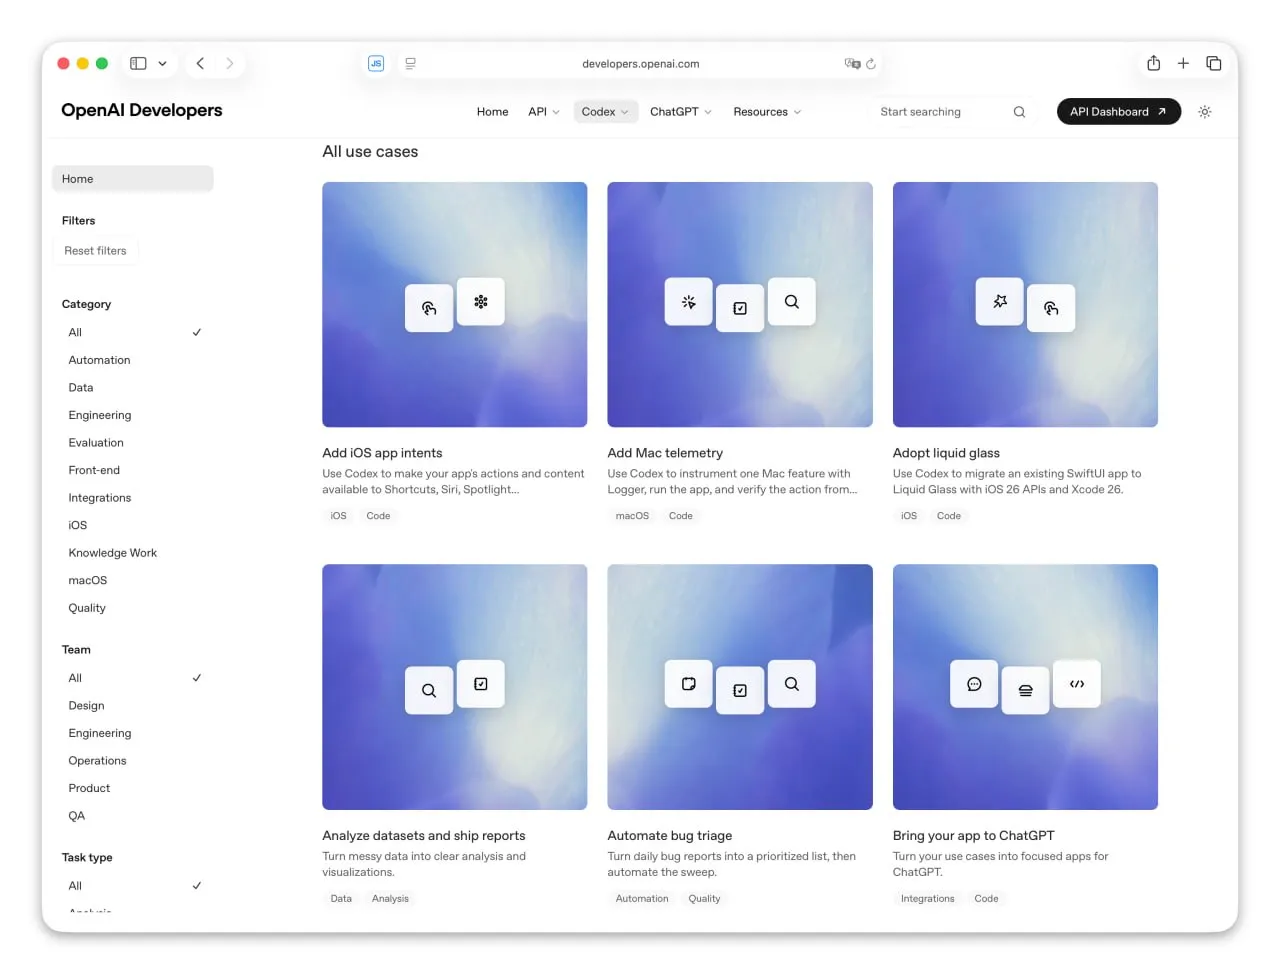Expand the Resources navigation dropdown
The image size is (1280, 974).
click(x=767, y=112)
